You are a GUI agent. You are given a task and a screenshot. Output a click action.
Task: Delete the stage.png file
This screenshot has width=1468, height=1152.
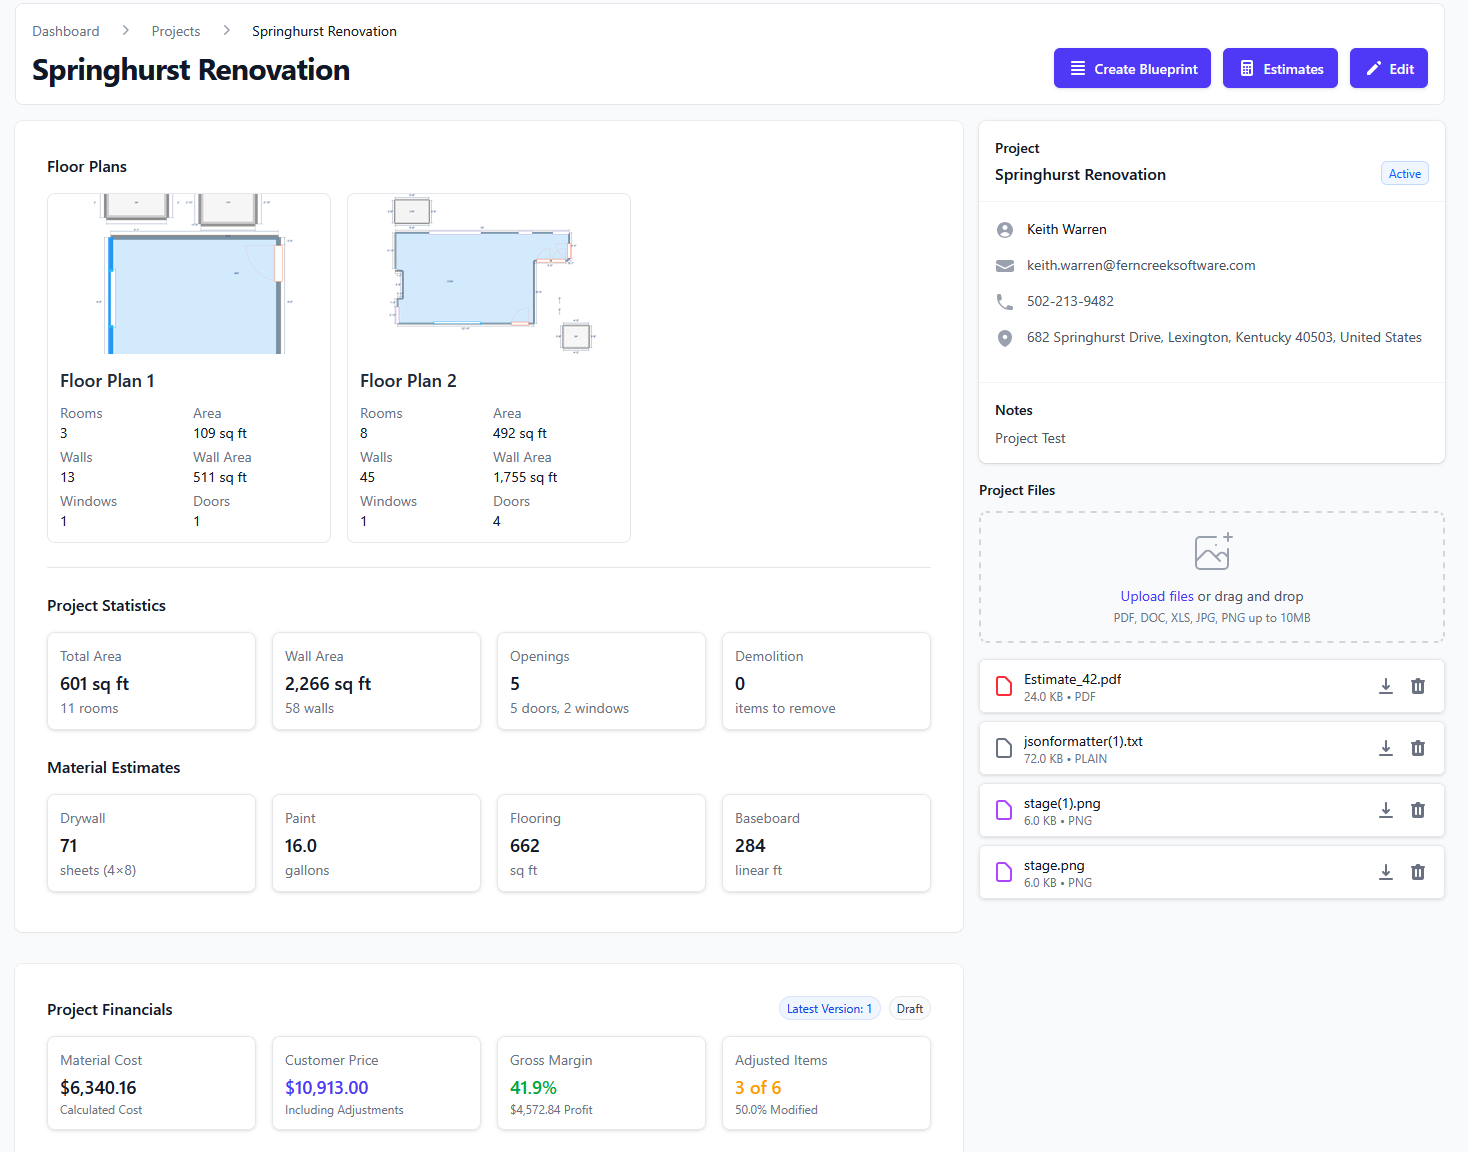(x=1418, y=872)
